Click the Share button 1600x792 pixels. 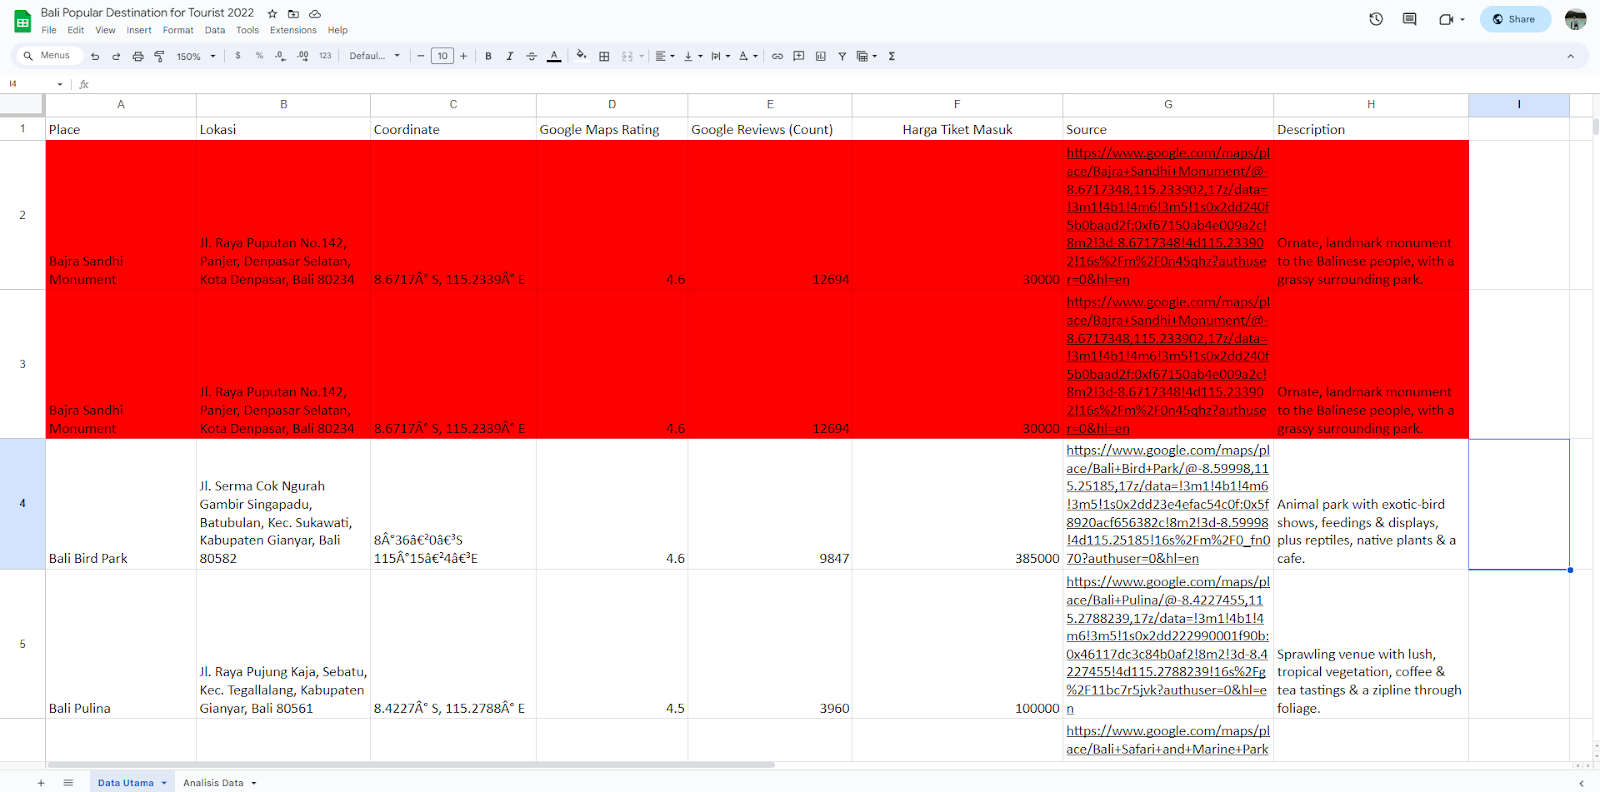[1515, 19]
